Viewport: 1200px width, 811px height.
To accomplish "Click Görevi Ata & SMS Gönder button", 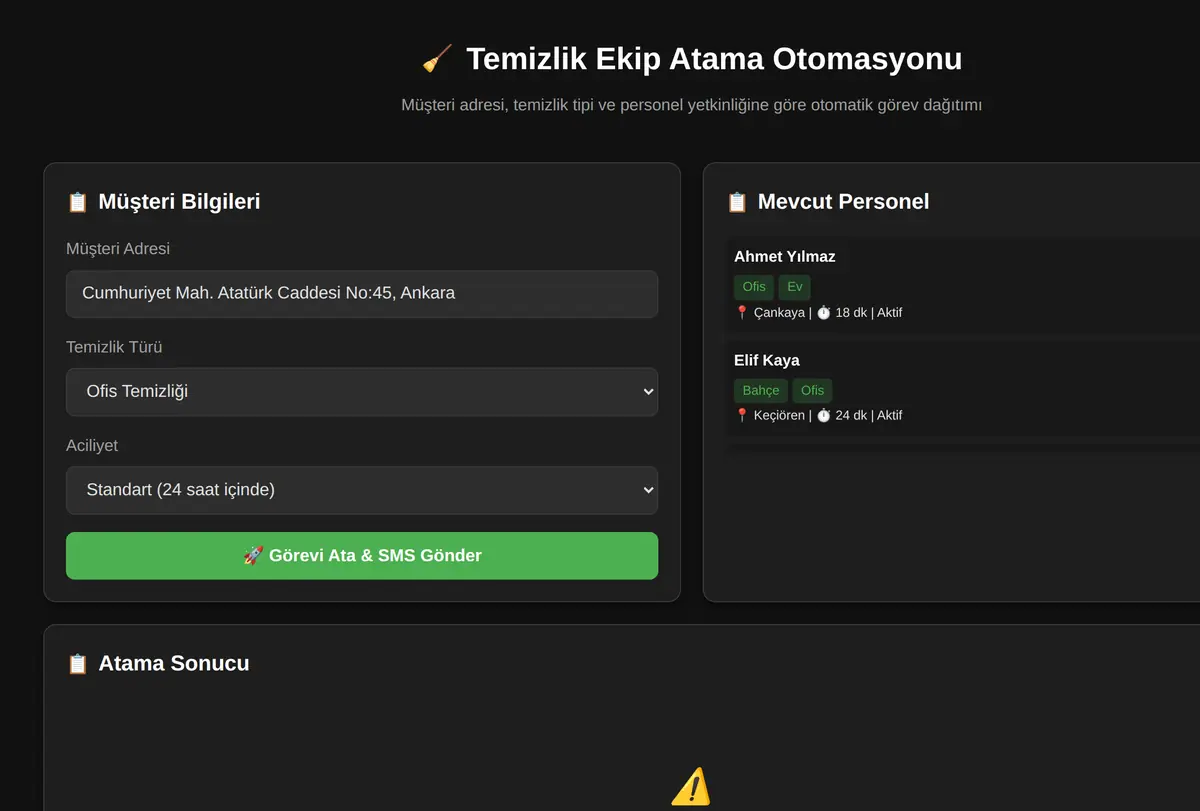I will 362,556.
